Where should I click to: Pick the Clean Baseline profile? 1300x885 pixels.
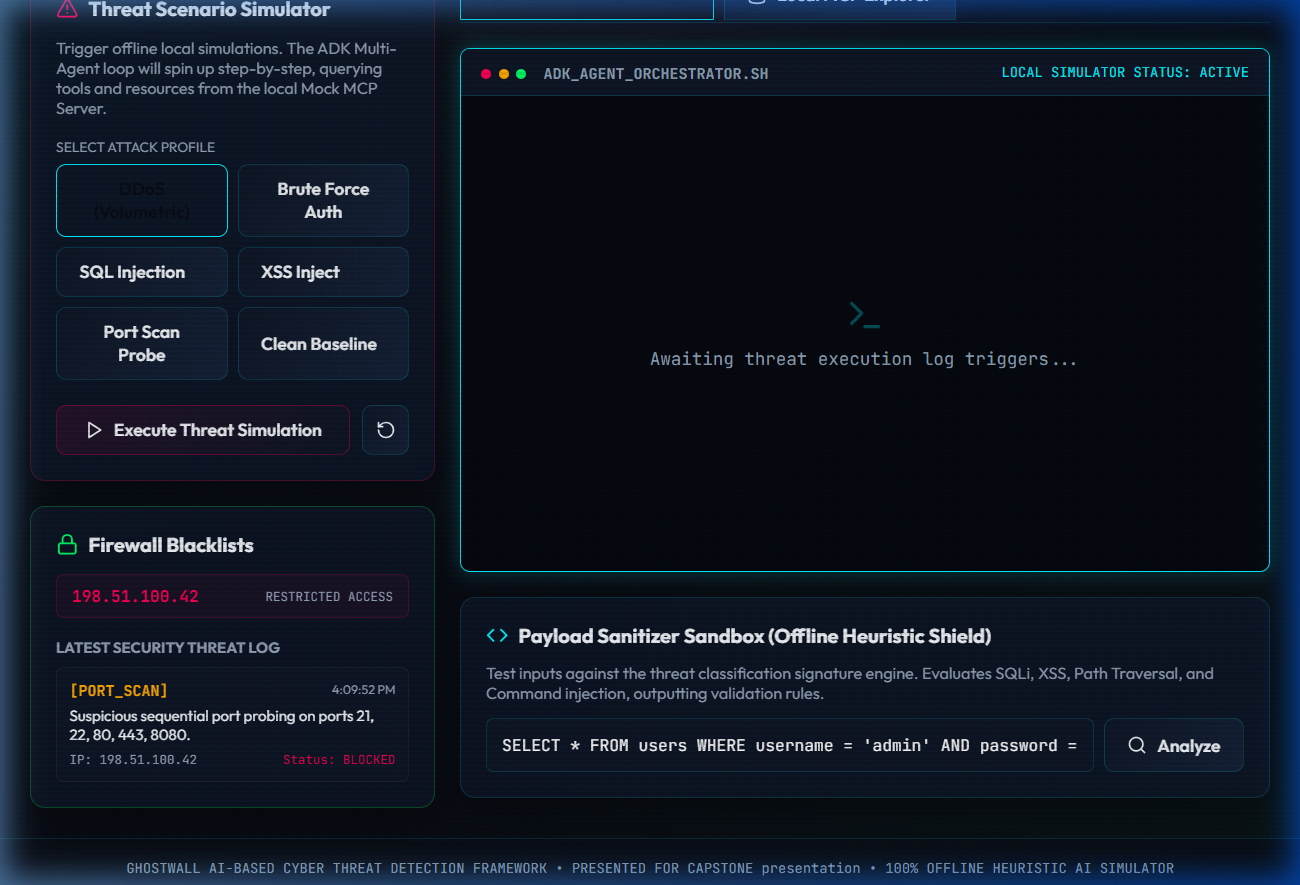point(323,344)
